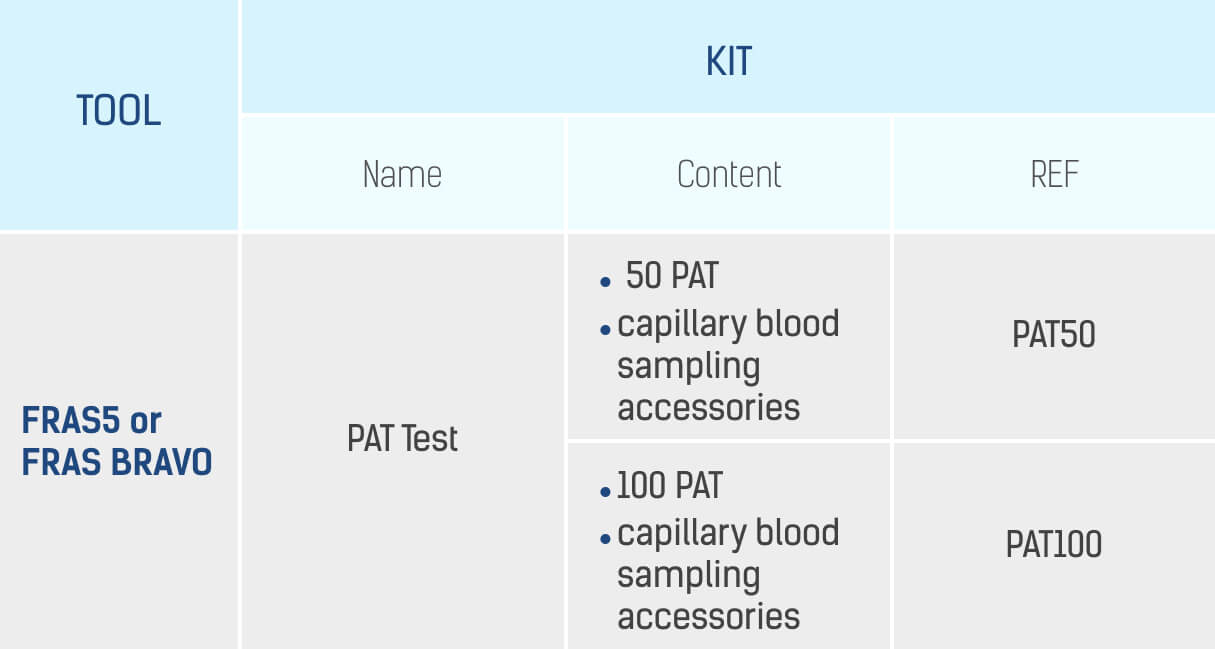Image resolution: width=1215 pixels, height=649 pixels.
Task: Click "sampling" in the PAT100 row
Action: click(688, 575)
